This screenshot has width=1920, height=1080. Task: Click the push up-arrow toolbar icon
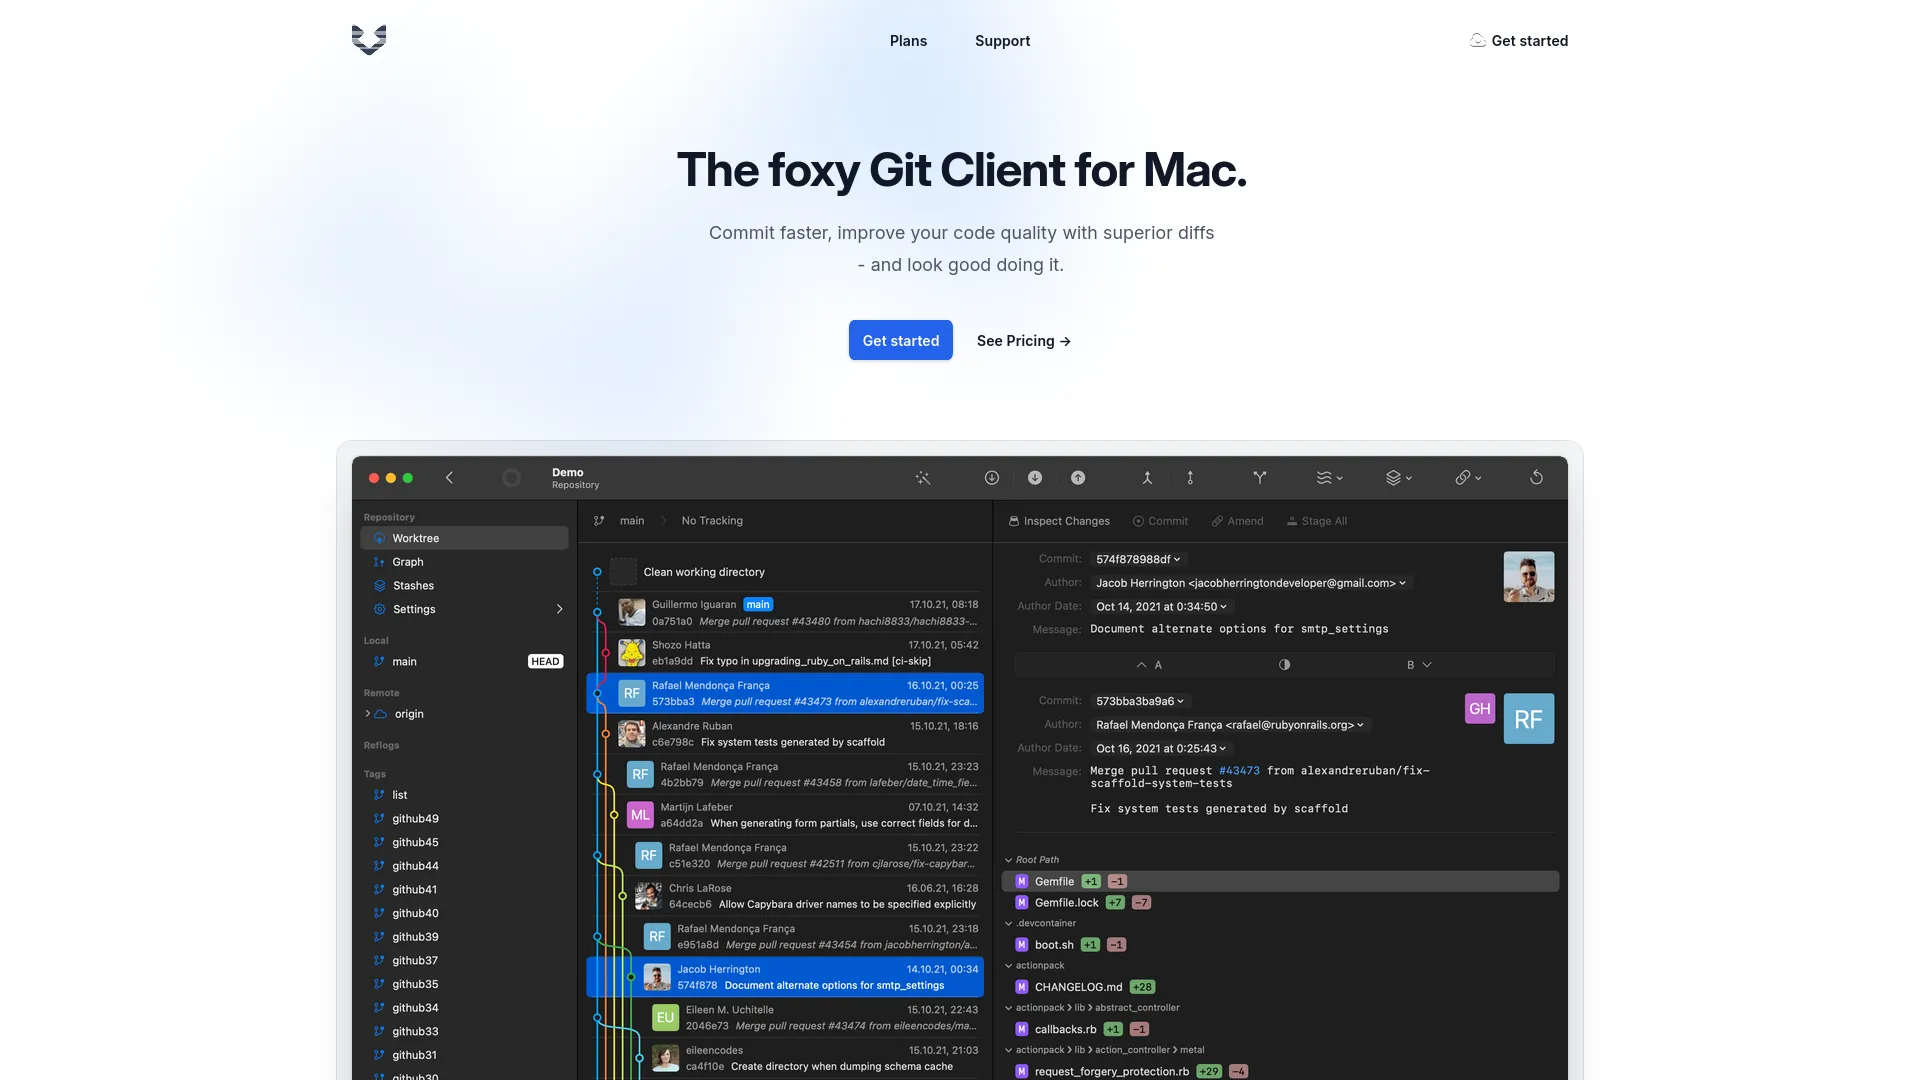pyautogui.click(x=1078, y=478)
